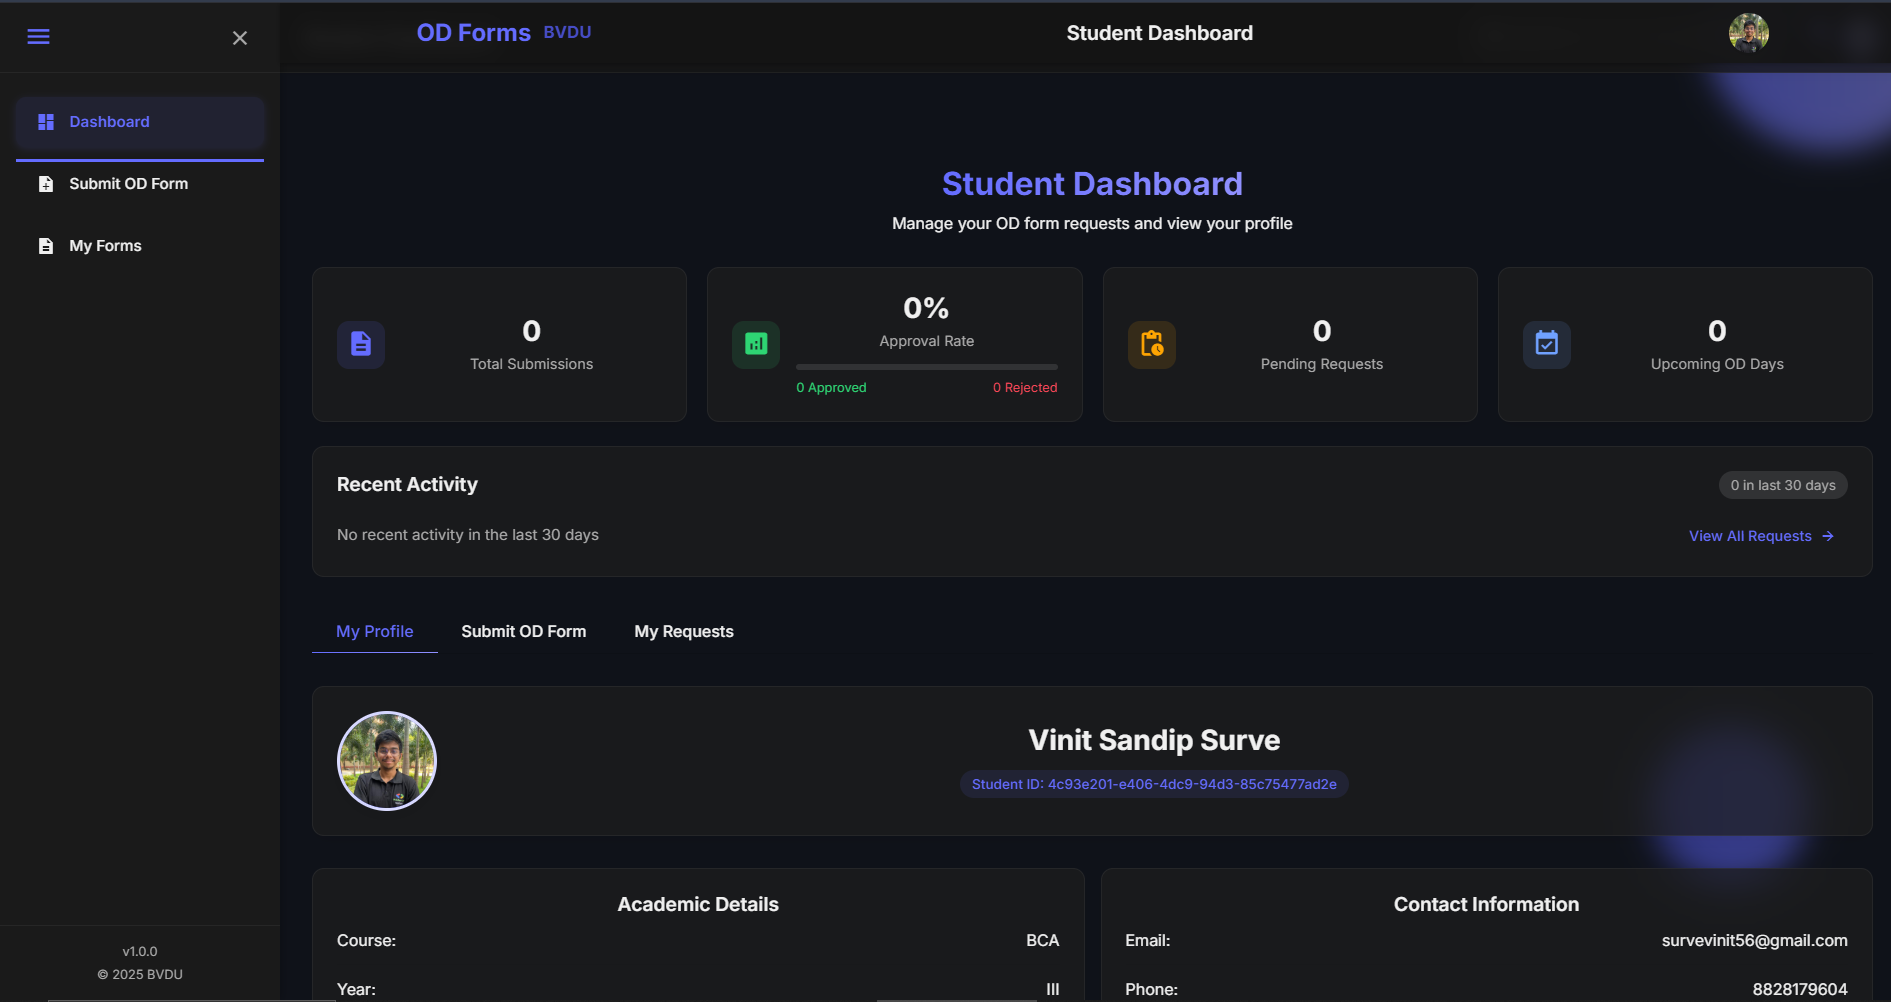The height and width of the screenshot is (1002, 1891).
Task: Click the '0 Rejected' label
Action: tap(1025, 388)
